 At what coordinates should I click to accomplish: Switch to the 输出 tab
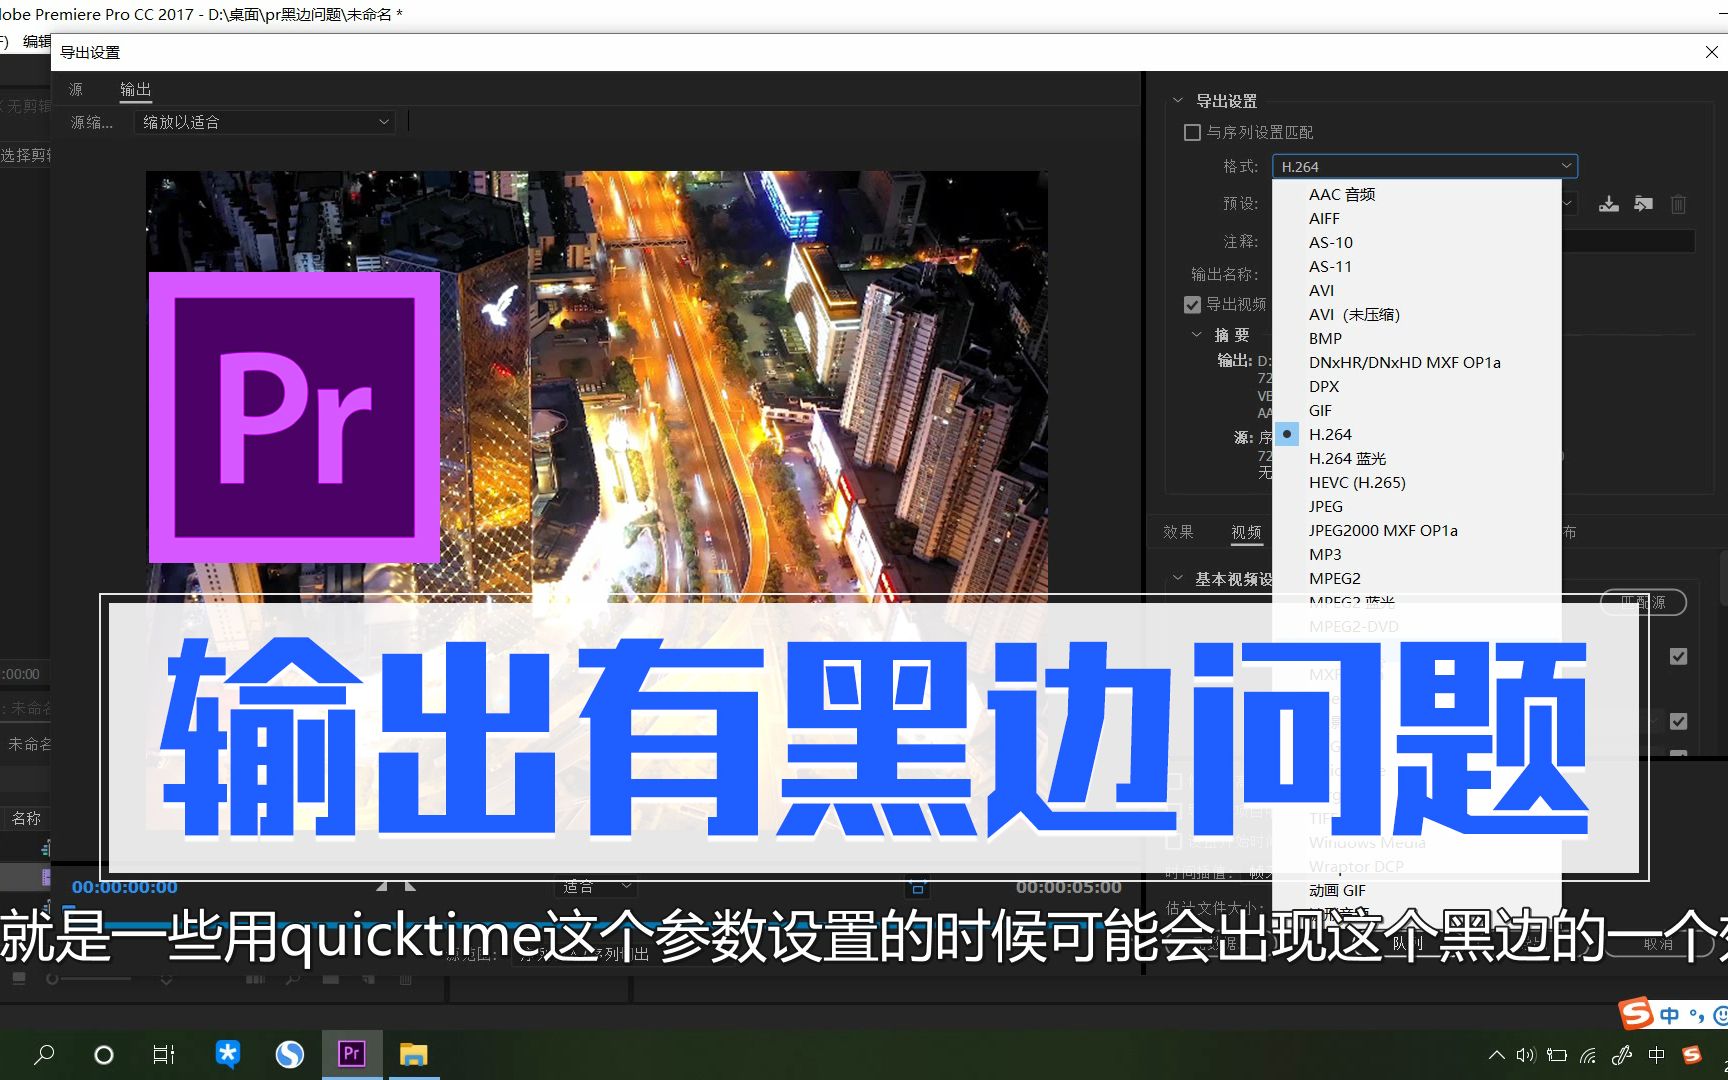[x=136, y=89]
